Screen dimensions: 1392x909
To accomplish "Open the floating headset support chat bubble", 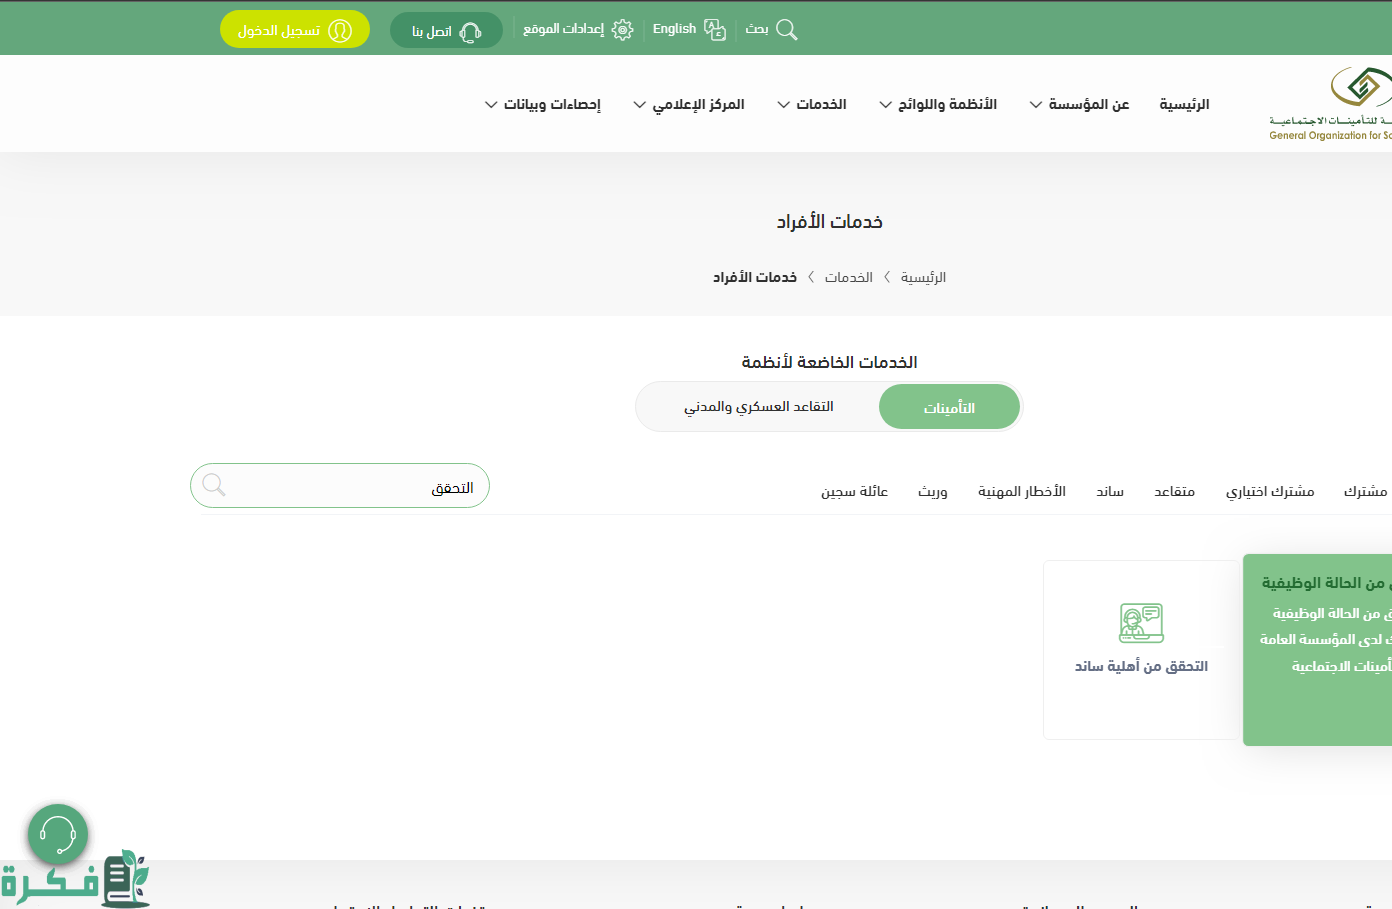I will [x=58, y=834].
